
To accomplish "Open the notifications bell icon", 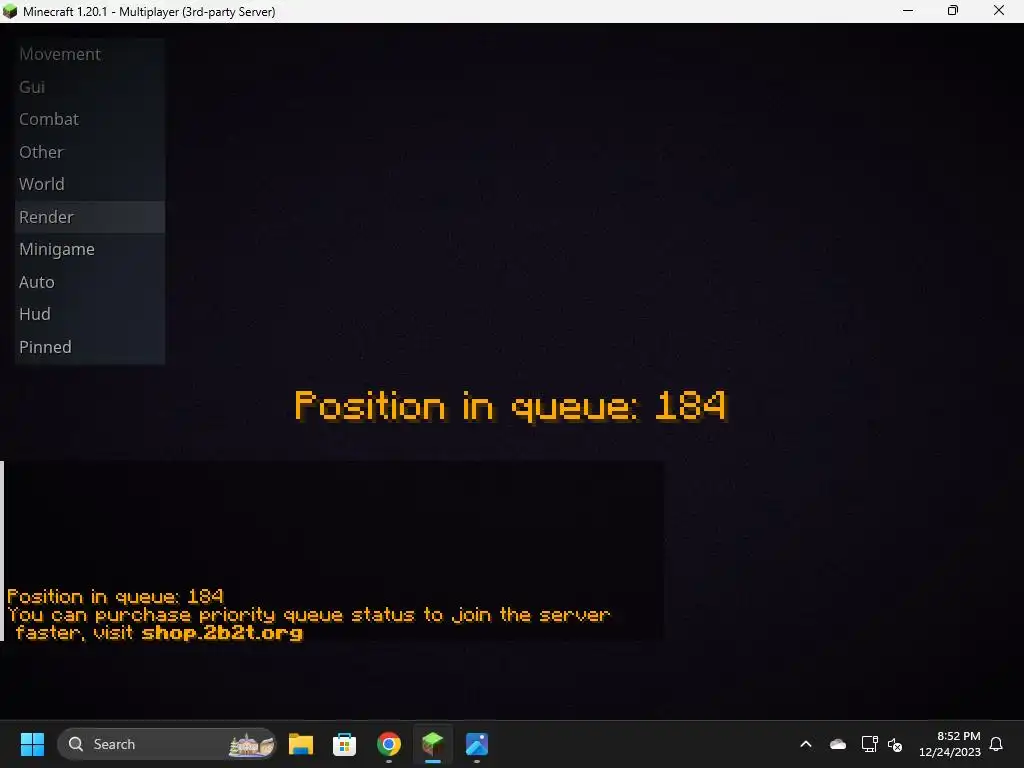I will pyautogui.click(x=997, y=744).
